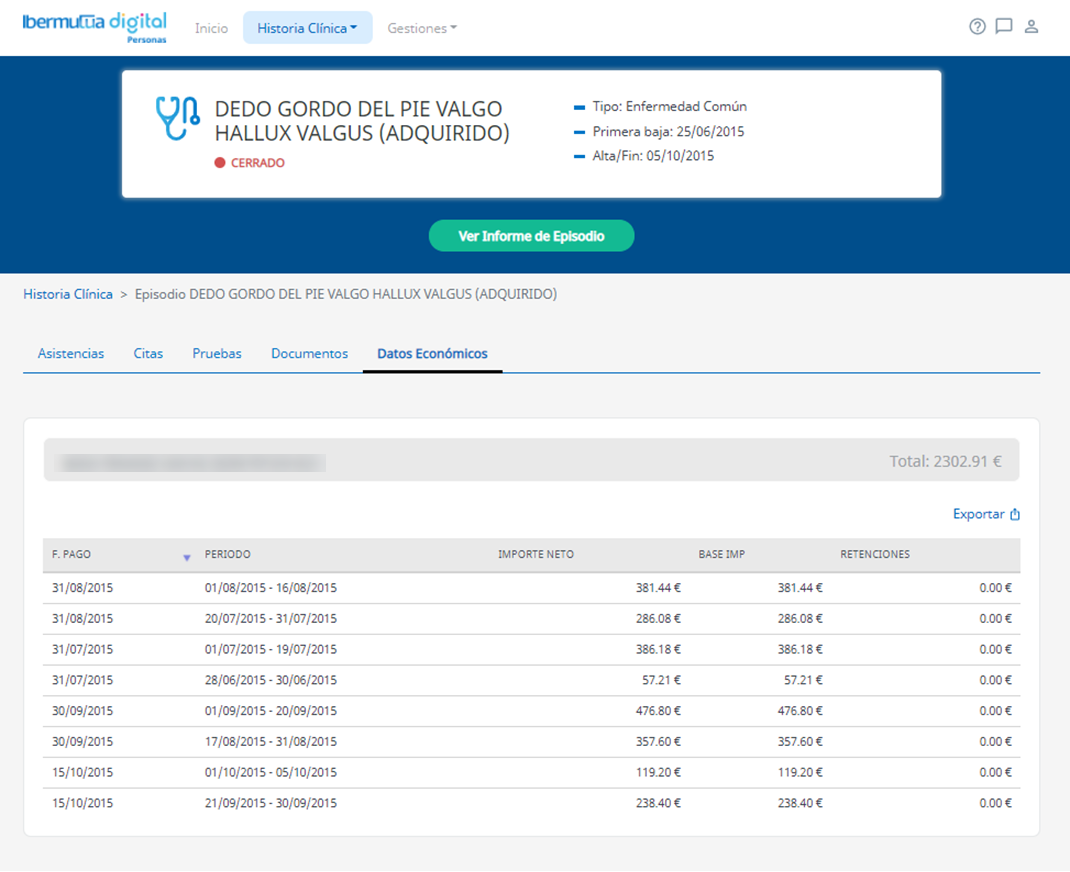Sort by the PERIODO column header

pyautogui.click(x=228, y=554)
